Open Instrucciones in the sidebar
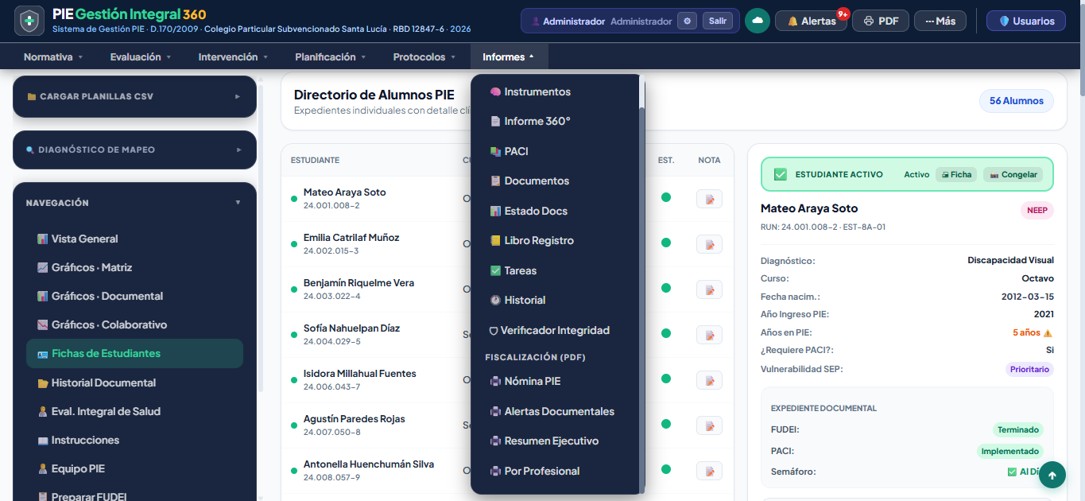 coord(135,440)
